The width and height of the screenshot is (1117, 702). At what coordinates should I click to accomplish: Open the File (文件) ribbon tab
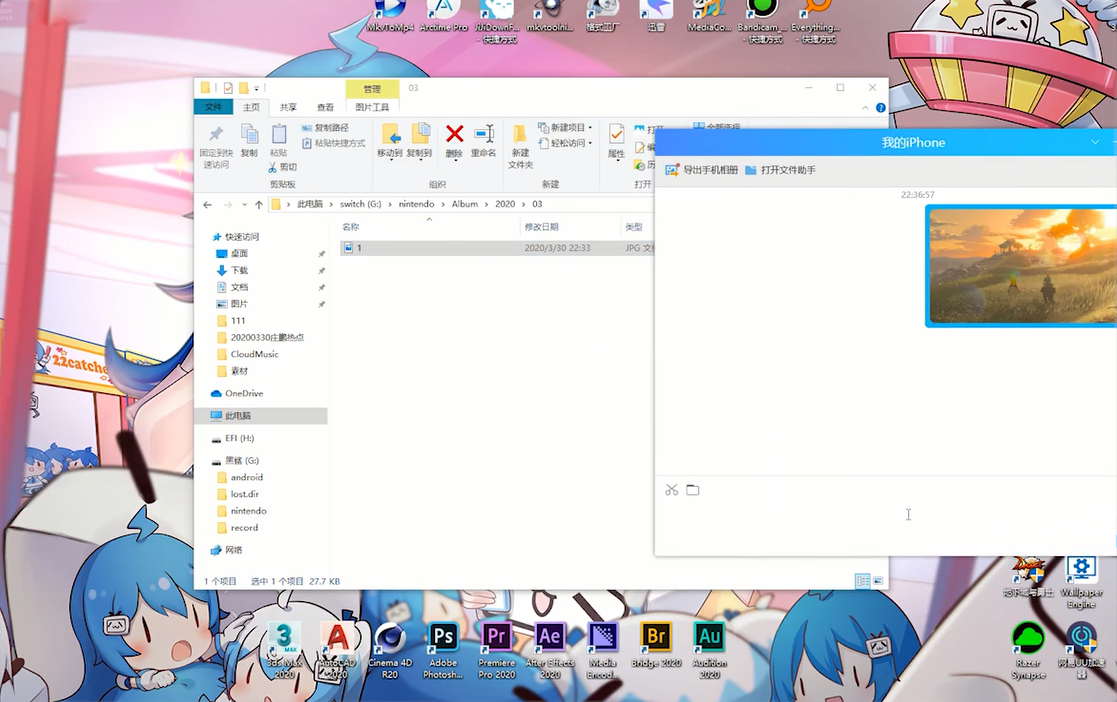click(214, 107)
